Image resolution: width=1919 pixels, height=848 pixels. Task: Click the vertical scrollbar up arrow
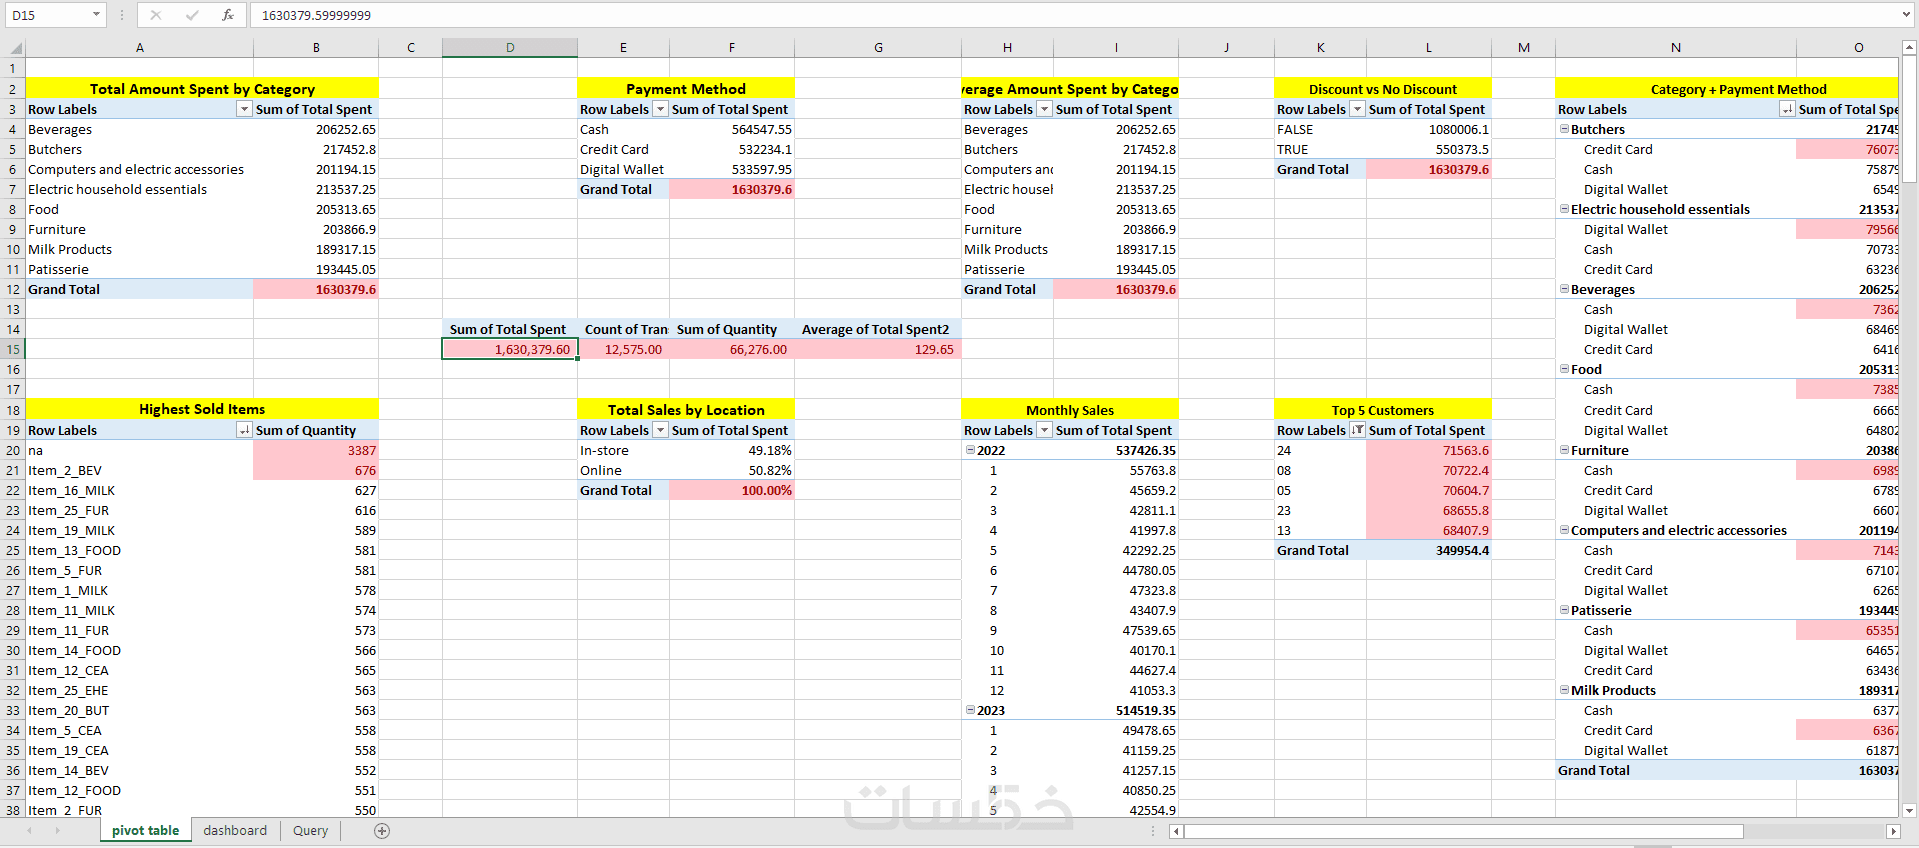[x=1910, y=48]
